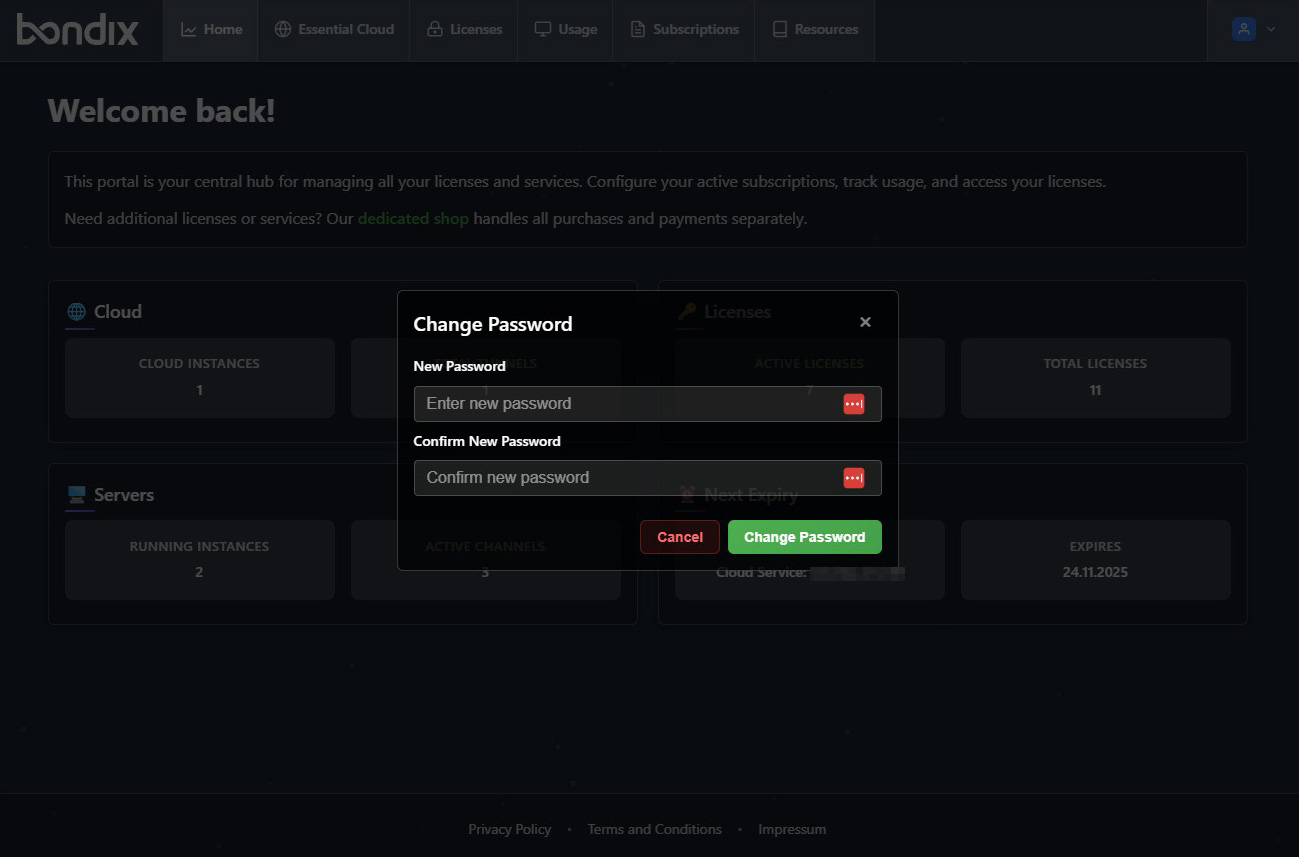The width and height of the screenshot is (1299, 857).
Task: Open the Essential Cloud tab
Action: click(x=334, y=30)
